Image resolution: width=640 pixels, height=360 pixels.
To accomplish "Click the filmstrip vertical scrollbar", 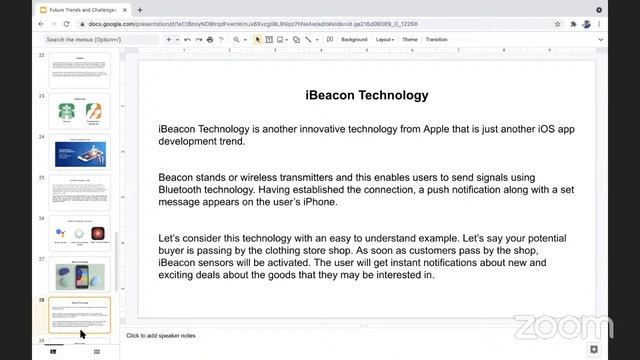I will (116, 261).
